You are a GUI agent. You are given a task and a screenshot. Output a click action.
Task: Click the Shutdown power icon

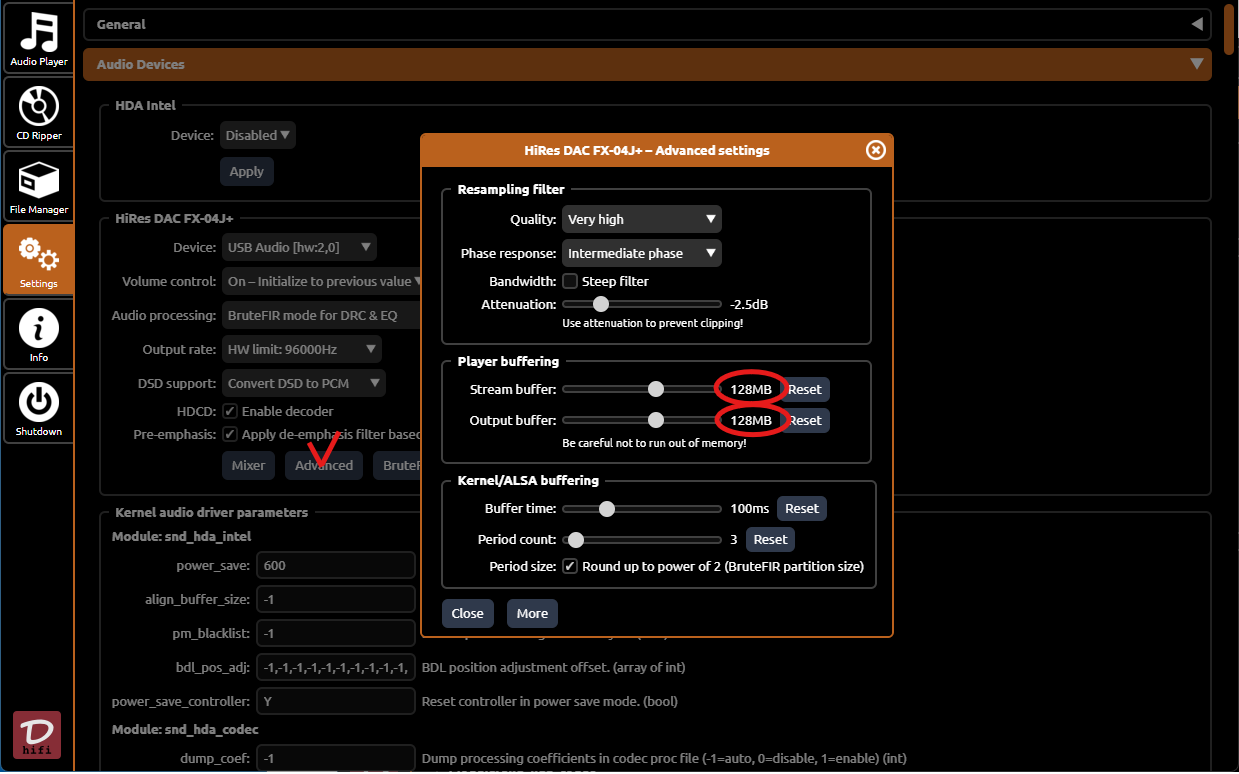coord(38,408)
